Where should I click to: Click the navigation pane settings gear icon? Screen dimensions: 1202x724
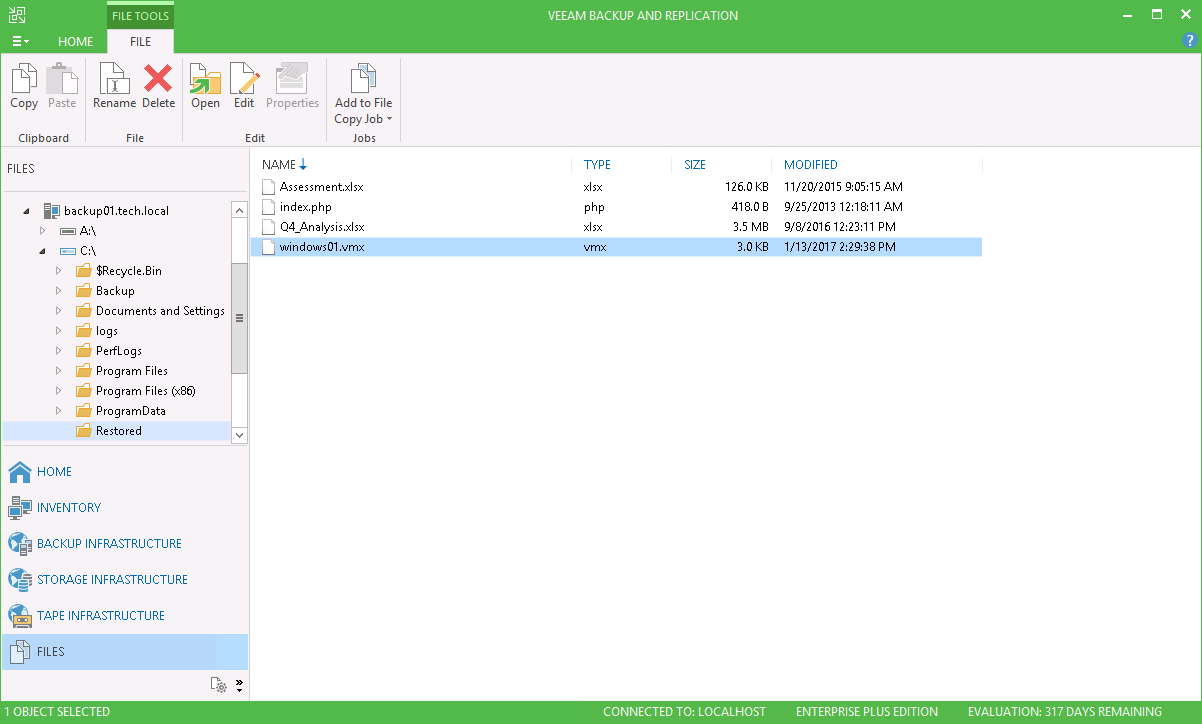click(219, 685)
